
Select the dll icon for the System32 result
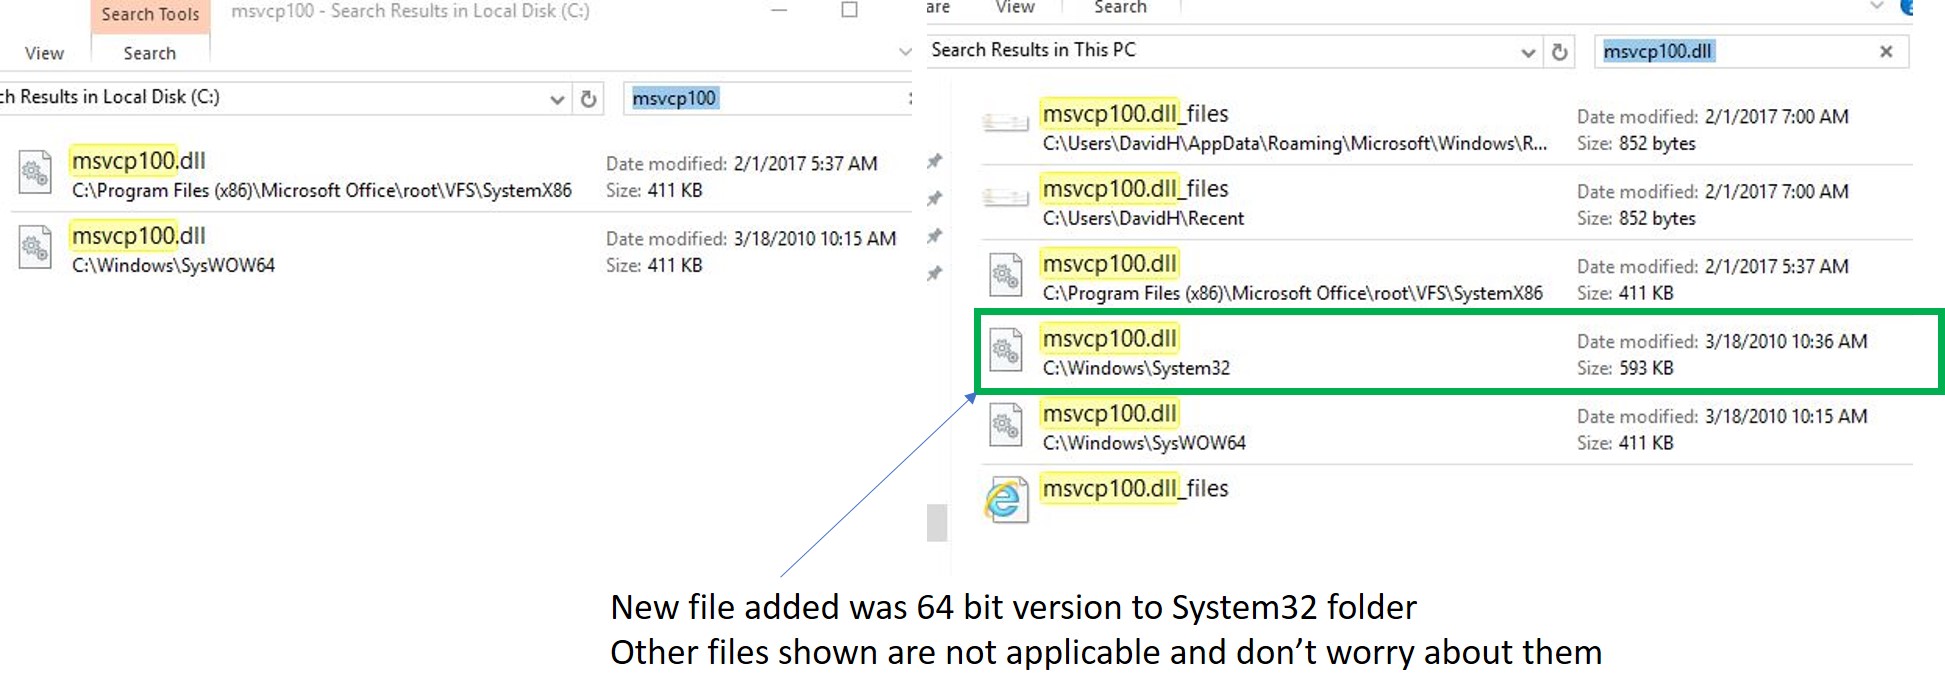click(1005, 350)
